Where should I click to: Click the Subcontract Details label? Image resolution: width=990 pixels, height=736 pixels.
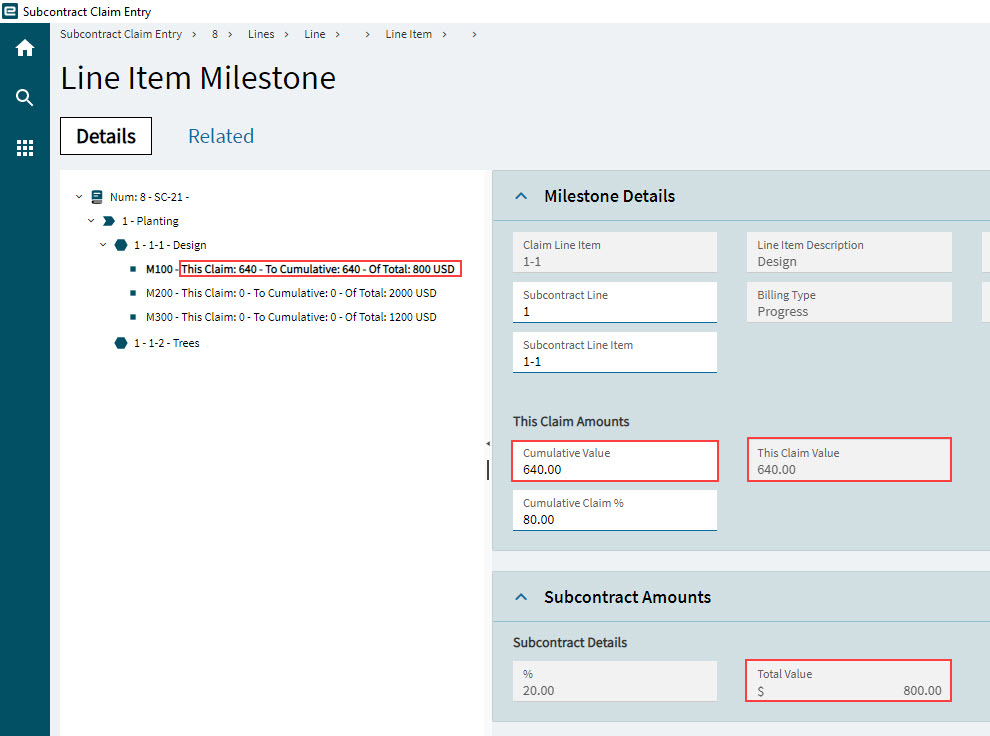point(570,643)
